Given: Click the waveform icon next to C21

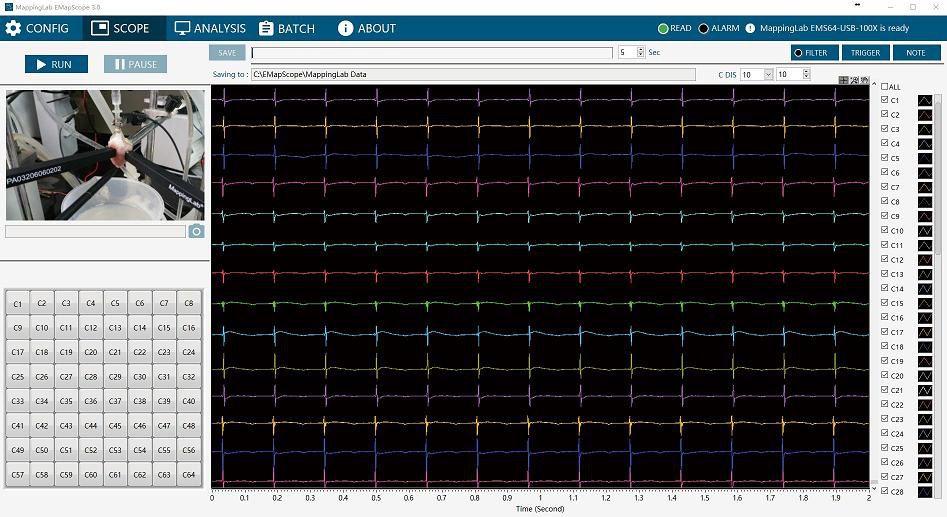Looking at the screenshot, I should (925, 390).
